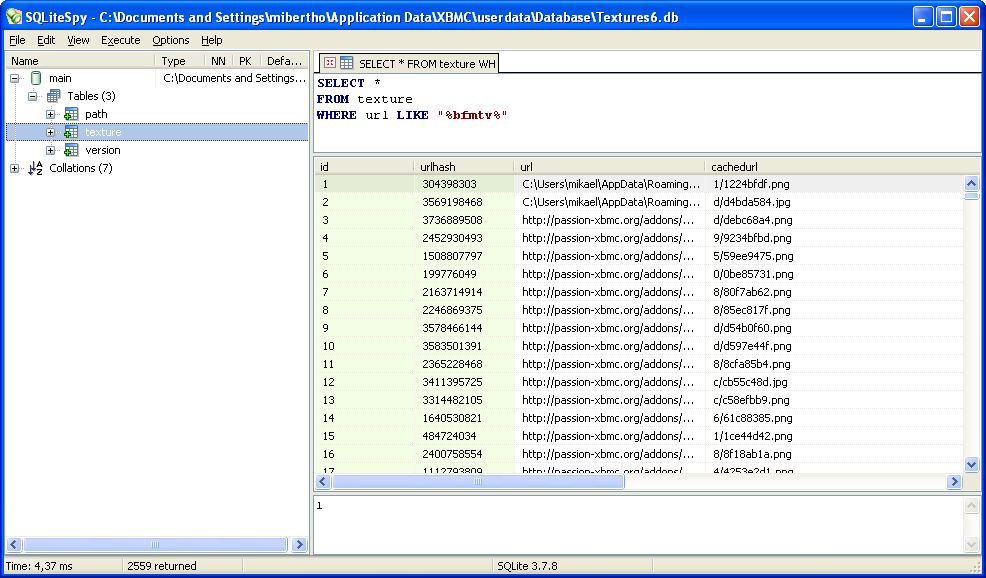Screen dimensions: 986x578
Task: Click the SQLiteSpy title bar icon
Action: click(x=12, y=17)
